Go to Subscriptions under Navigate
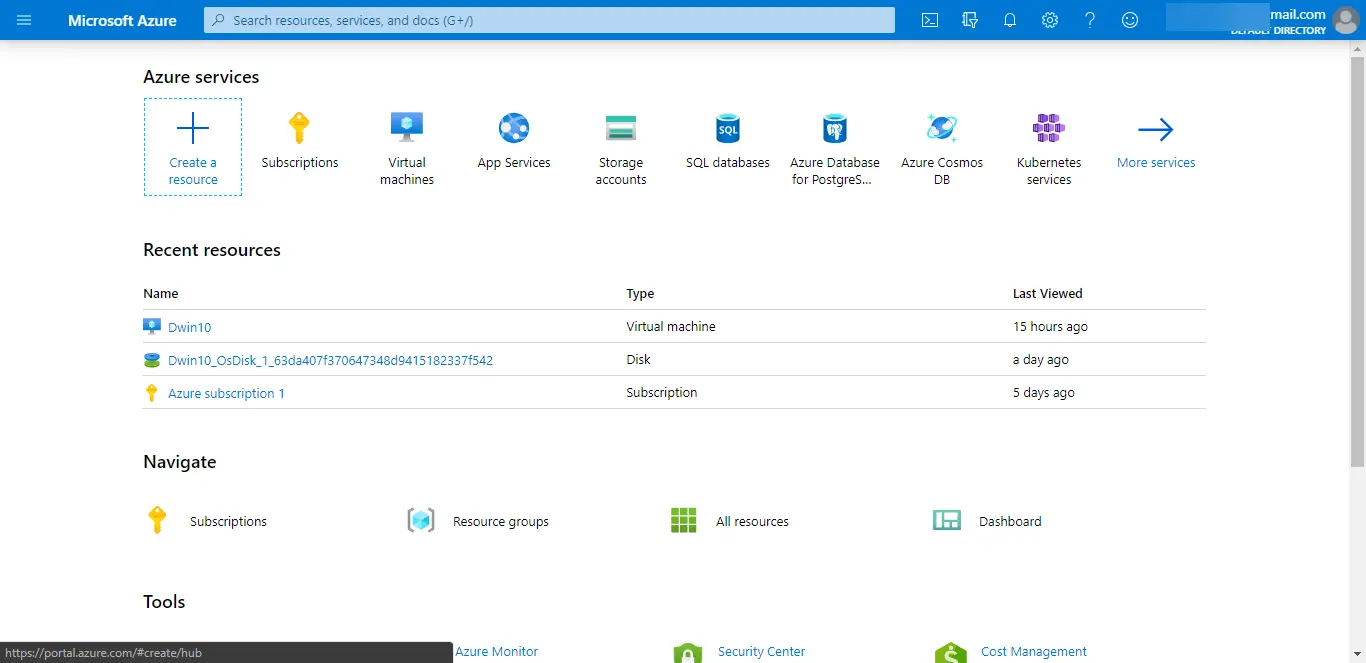 (228, 521)
